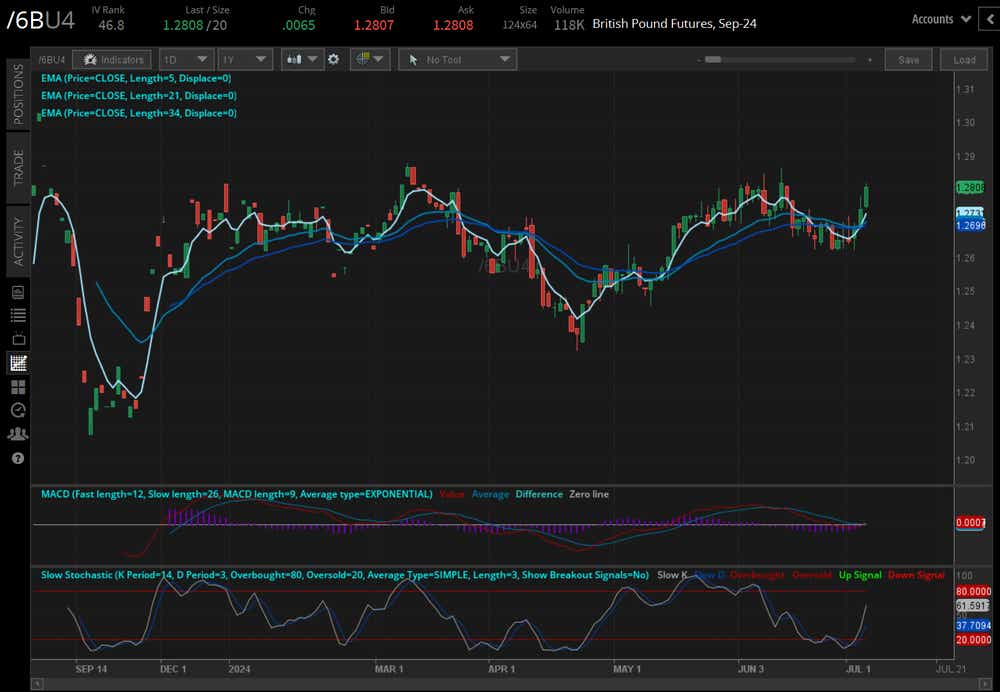The height and width of the screenshot is (692, 1000).
Task: Switch to the Trade side tab
Action: [x=18, y=168]
